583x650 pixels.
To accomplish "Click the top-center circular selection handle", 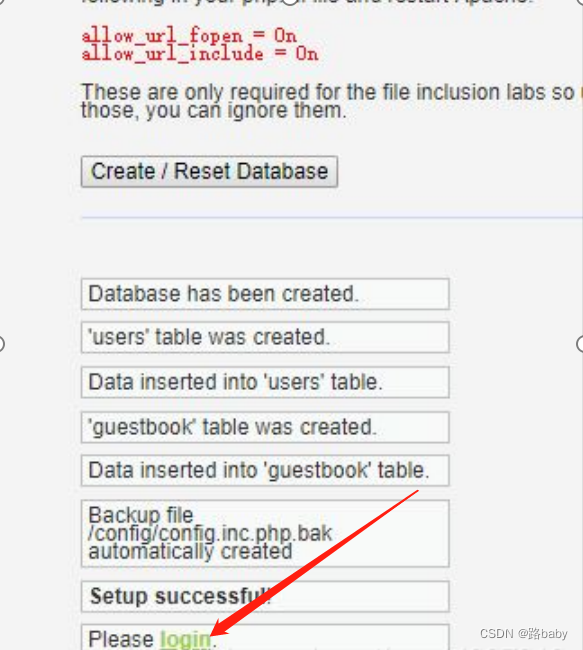I will coord(290,1).
